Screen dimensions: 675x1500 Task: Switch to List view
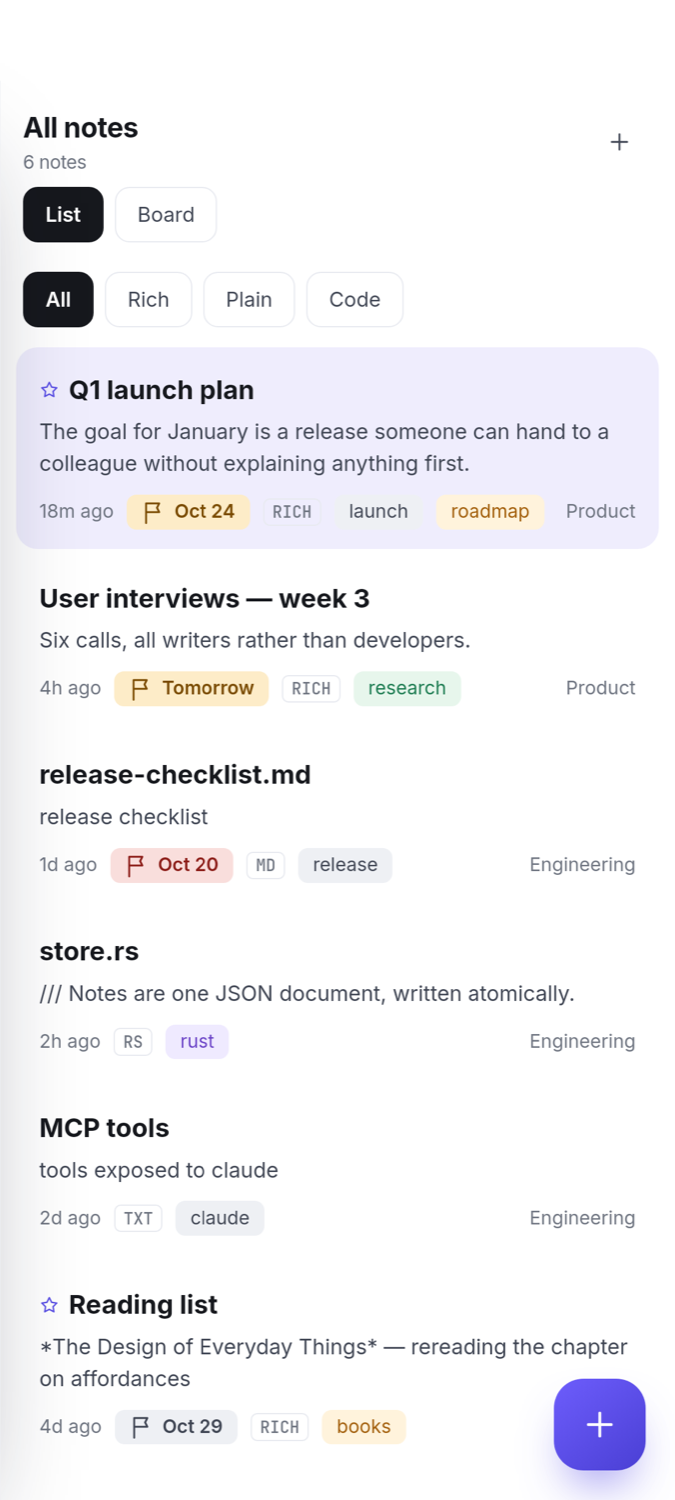coord(63,215)
